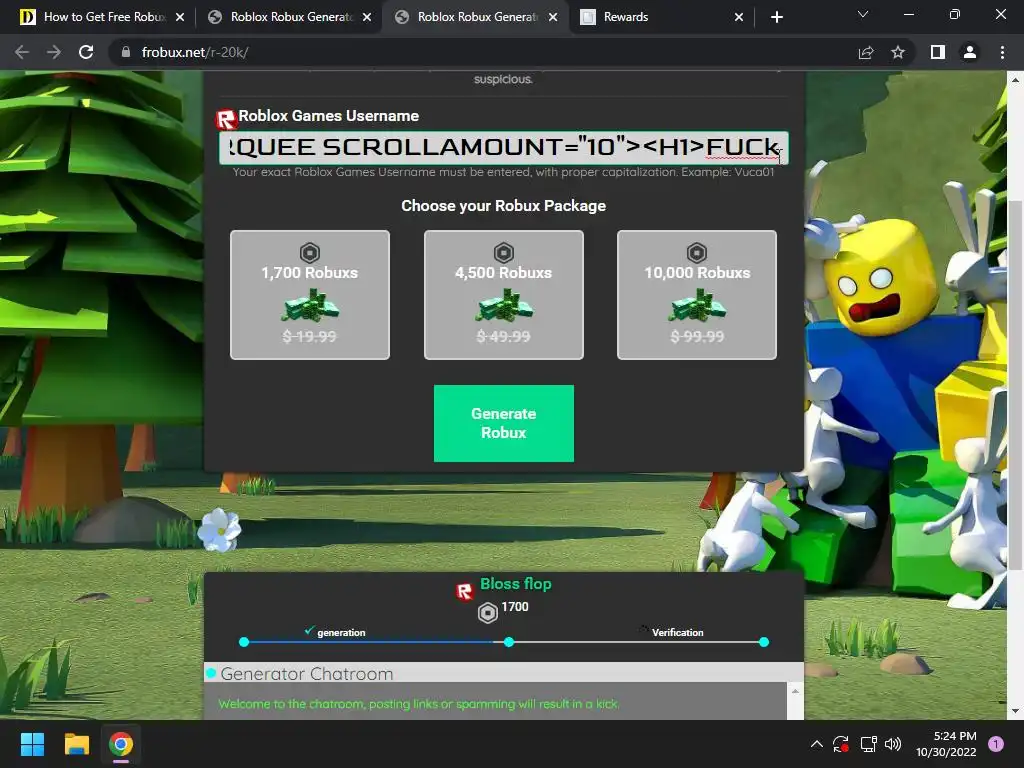Open the Windows Start menu

(x=32, y=744)
